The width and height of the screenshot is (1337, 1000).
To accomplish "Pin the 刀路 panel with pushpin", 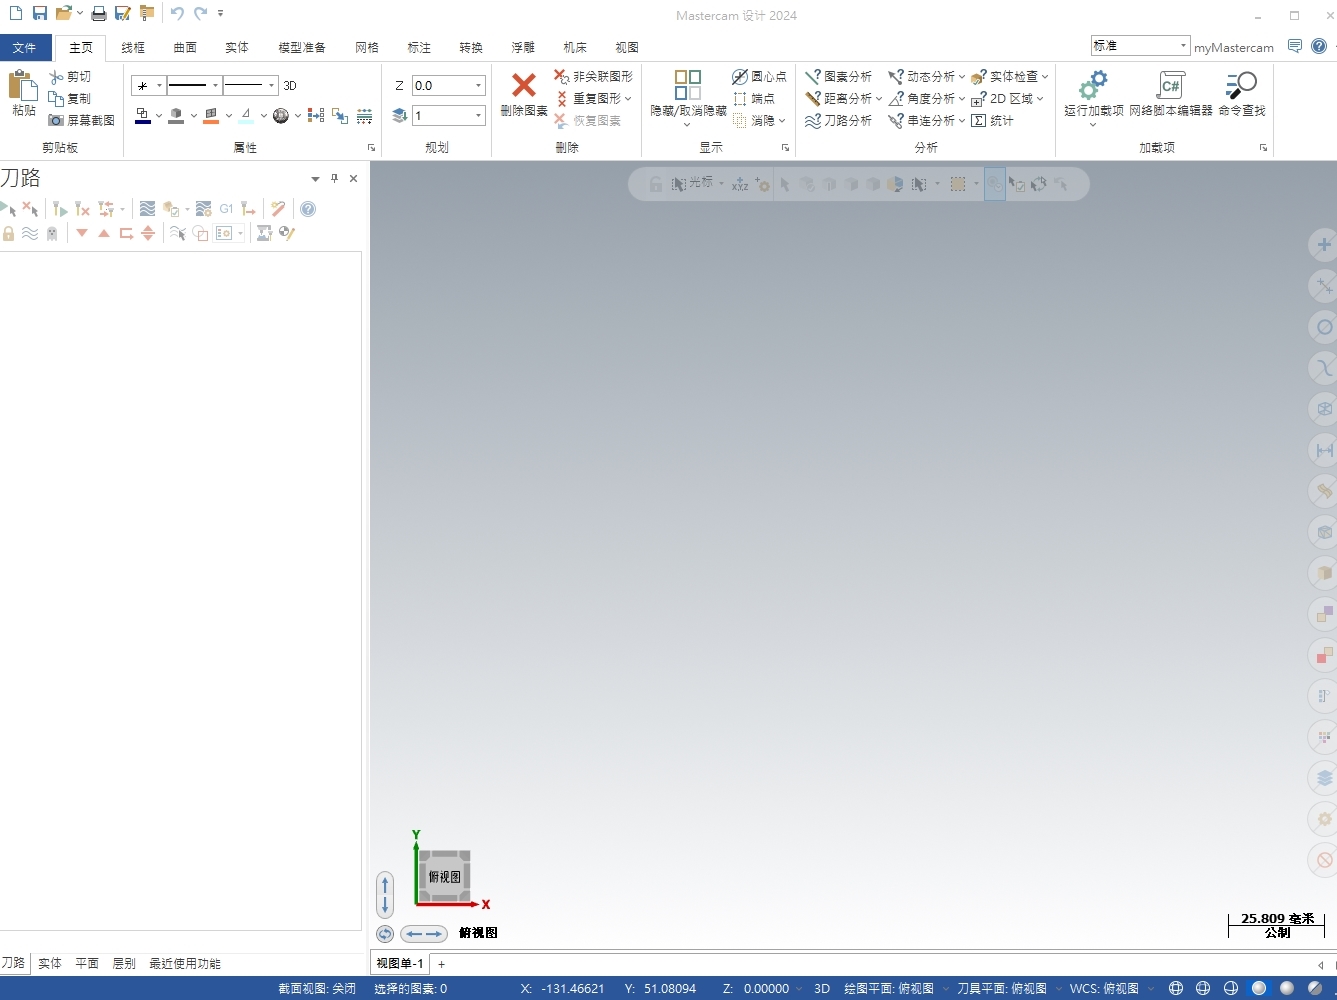I will (334, 179).
